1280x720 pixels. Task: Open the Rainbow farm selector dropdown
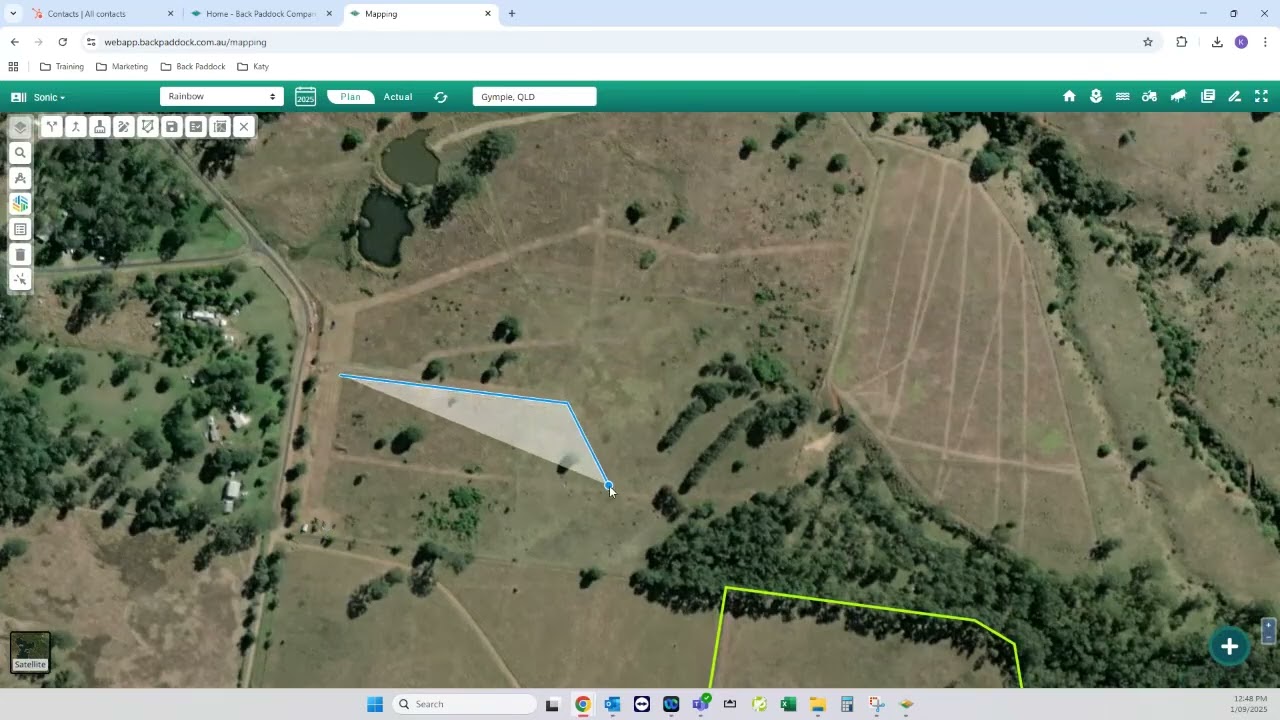(222, 96)
